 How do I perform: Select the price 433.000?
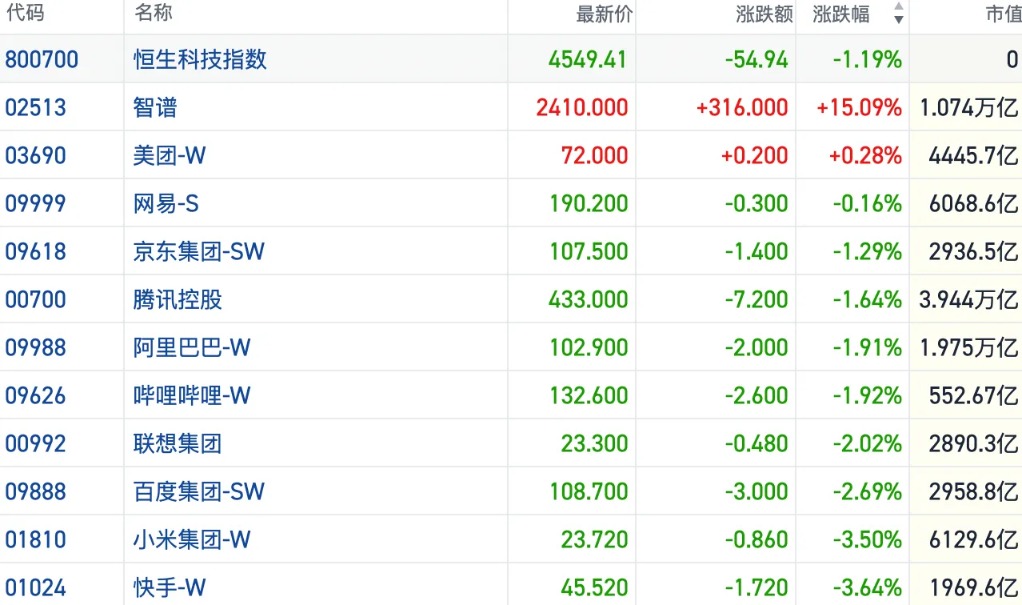[x=588, y=300]
